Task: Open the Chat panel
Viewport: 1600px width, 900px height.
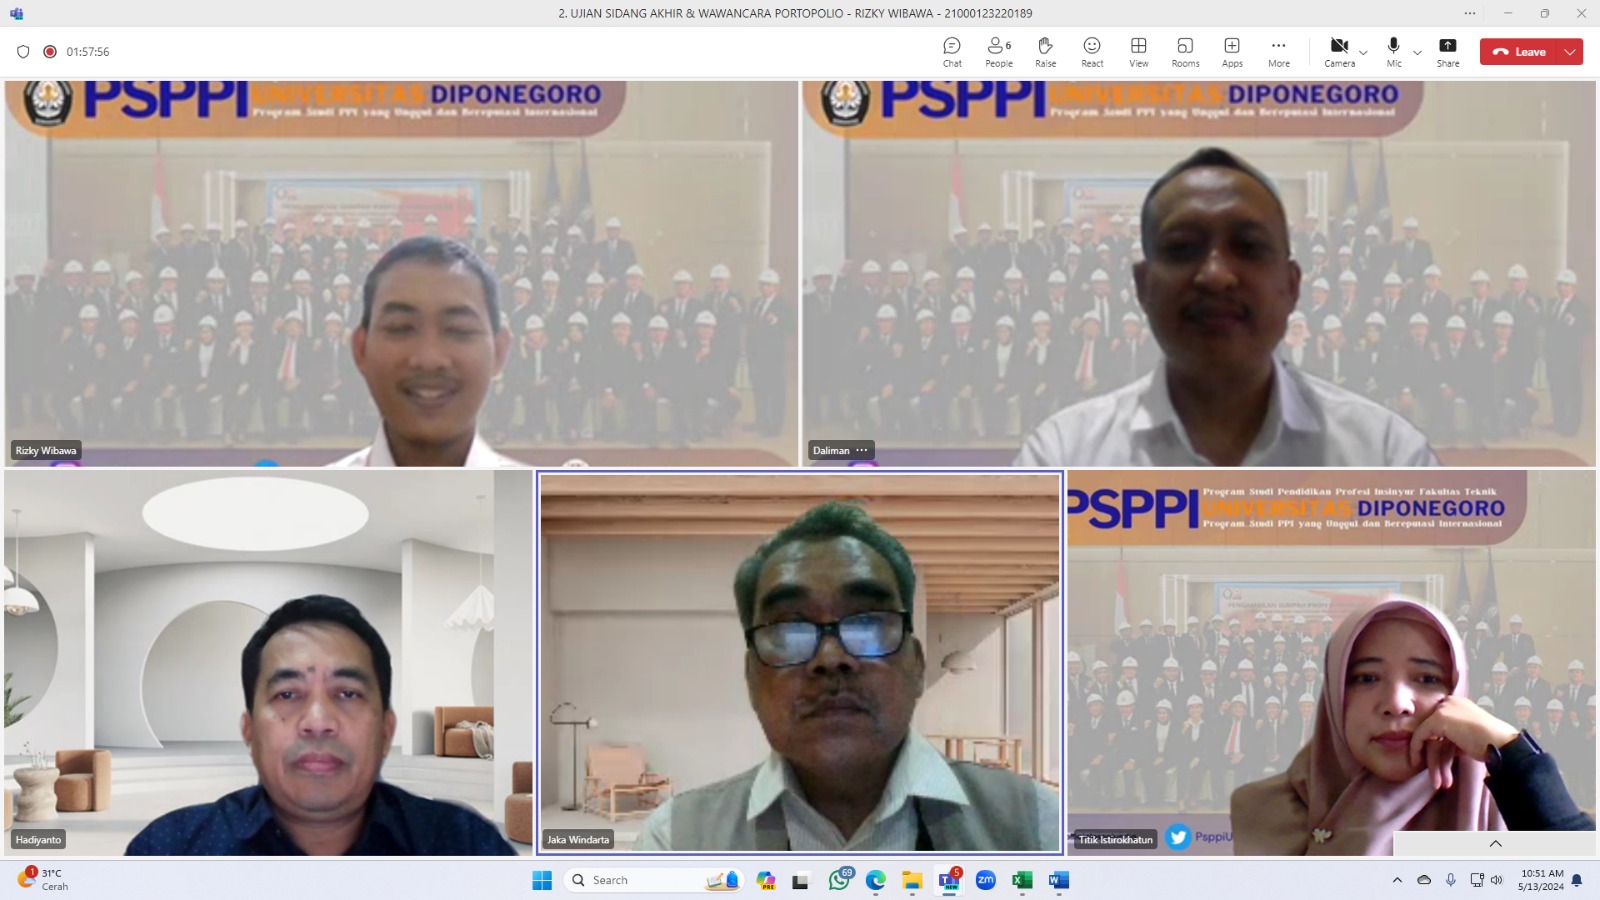Action: [x=952, y=52]
